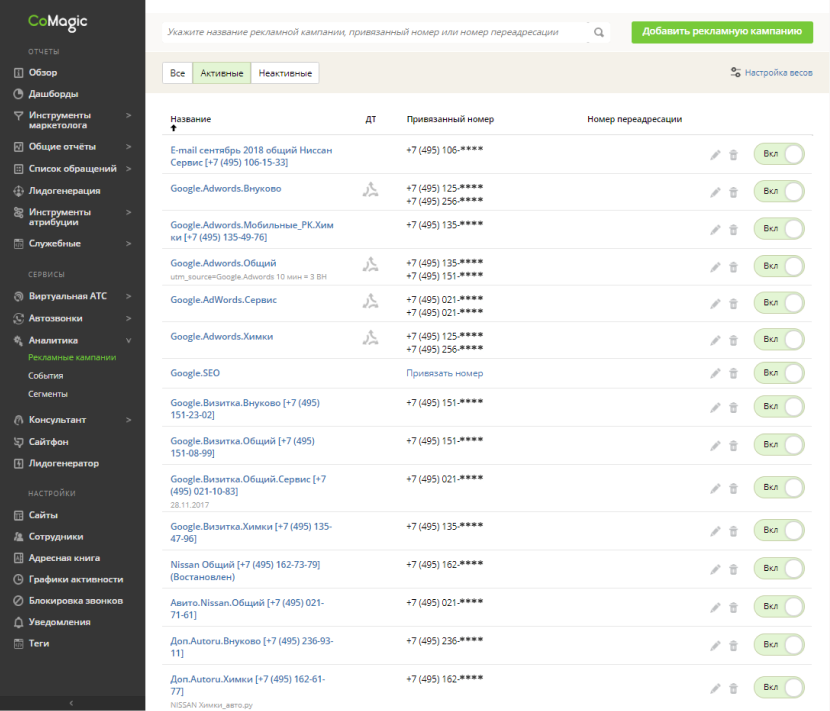830x711 pixels.
Task: Edit the Доп.Autoru.Внуково campaign
Action: (x=715, y=645)
